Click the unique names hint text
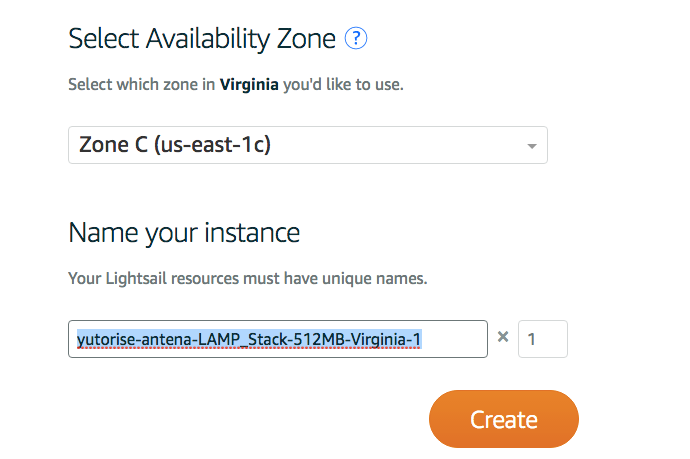 click(247, 278)
